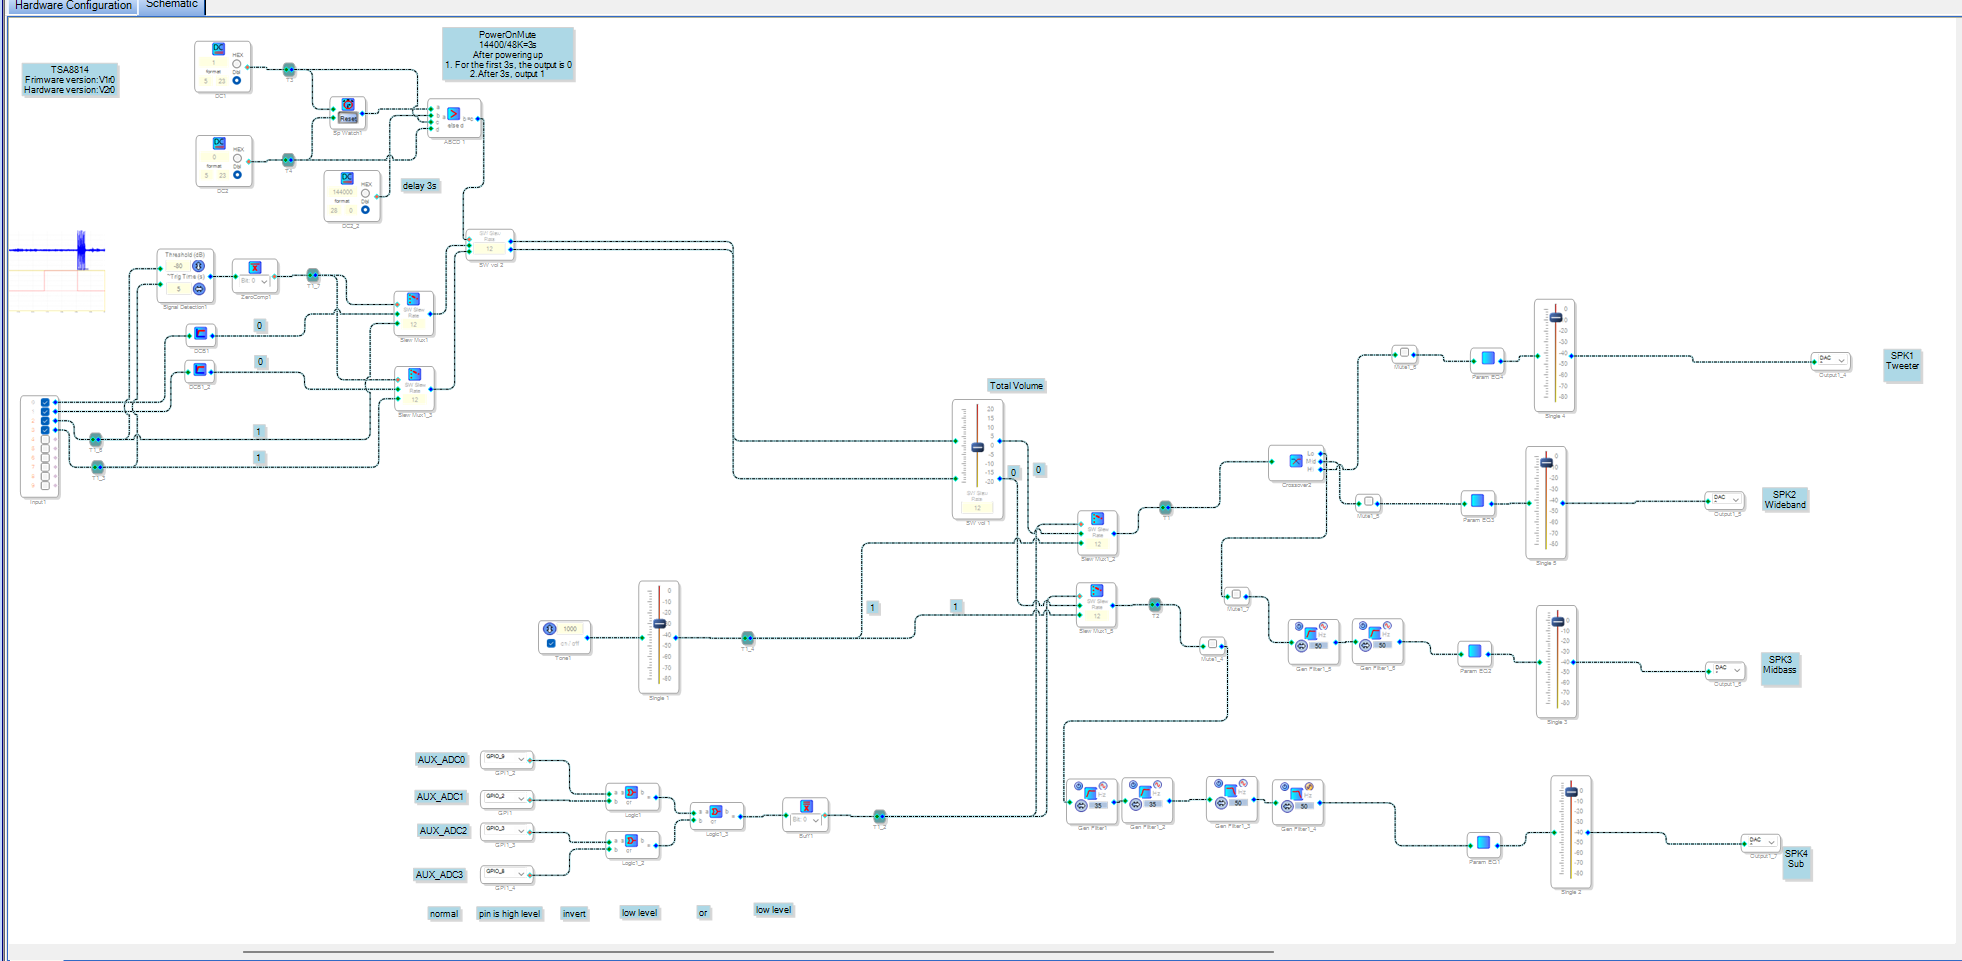Click the Total Volume slider handle
This screenshot has height=961, width=1962.
tap(977, 447)
